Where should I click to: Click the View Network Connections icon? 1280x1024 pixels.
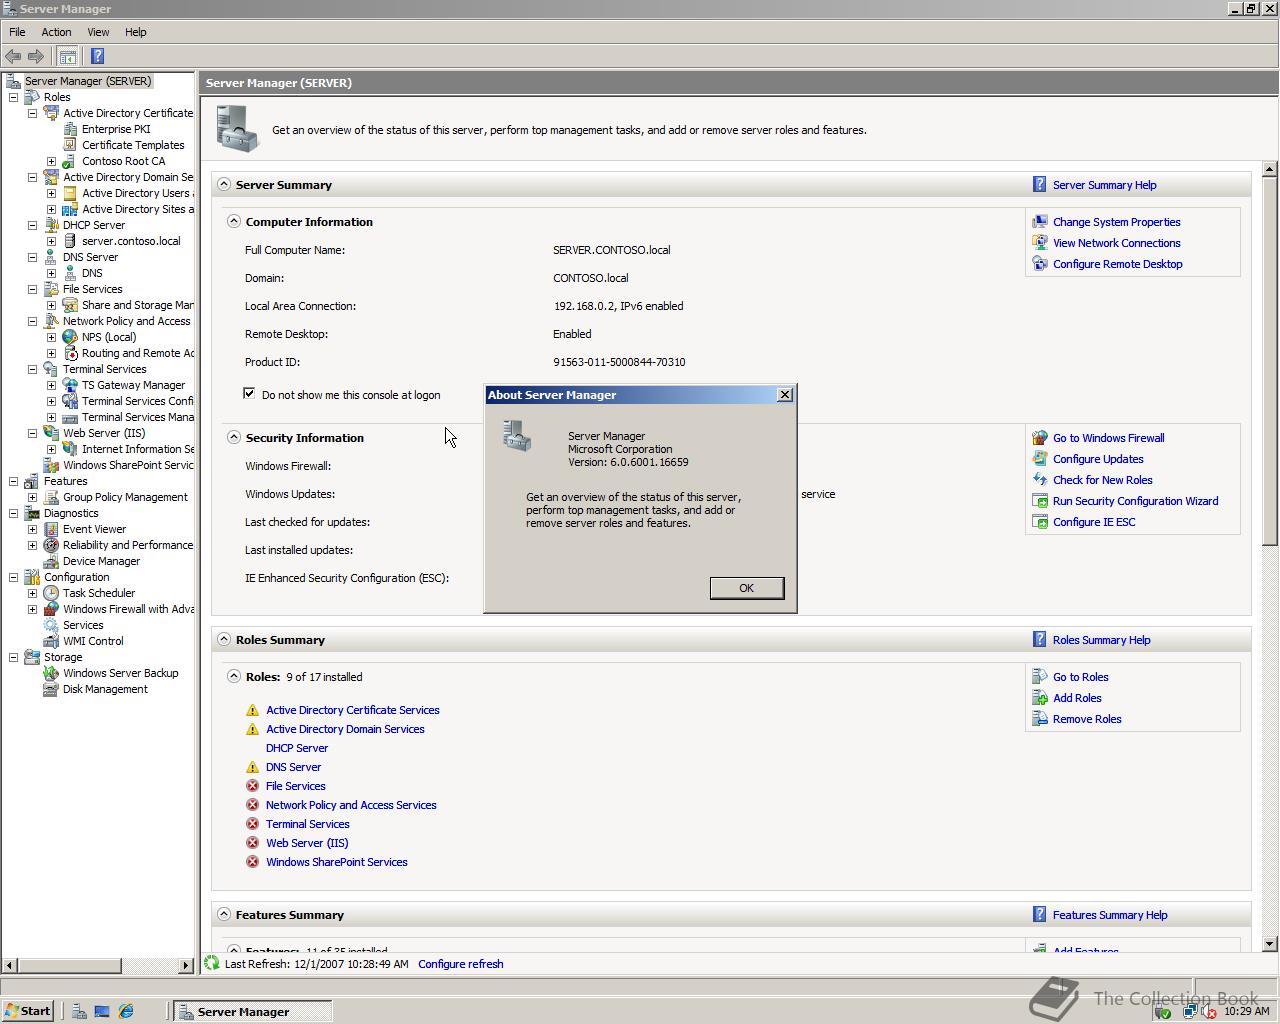coord(1040,243)
